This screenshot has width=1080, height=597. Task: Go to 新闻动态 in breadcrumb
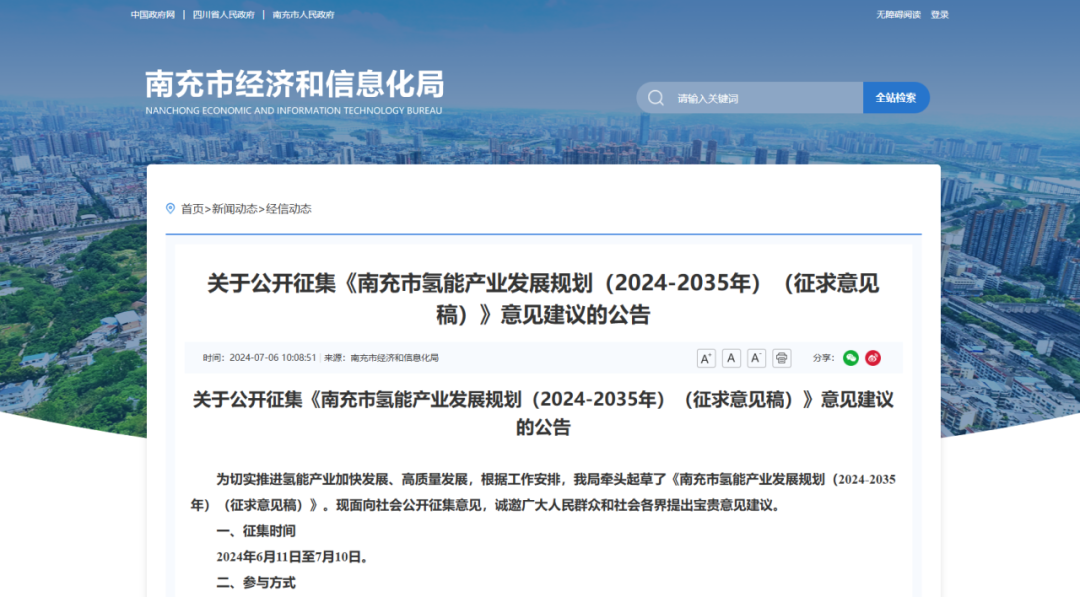pyautogui.click(x=234, y=209)
